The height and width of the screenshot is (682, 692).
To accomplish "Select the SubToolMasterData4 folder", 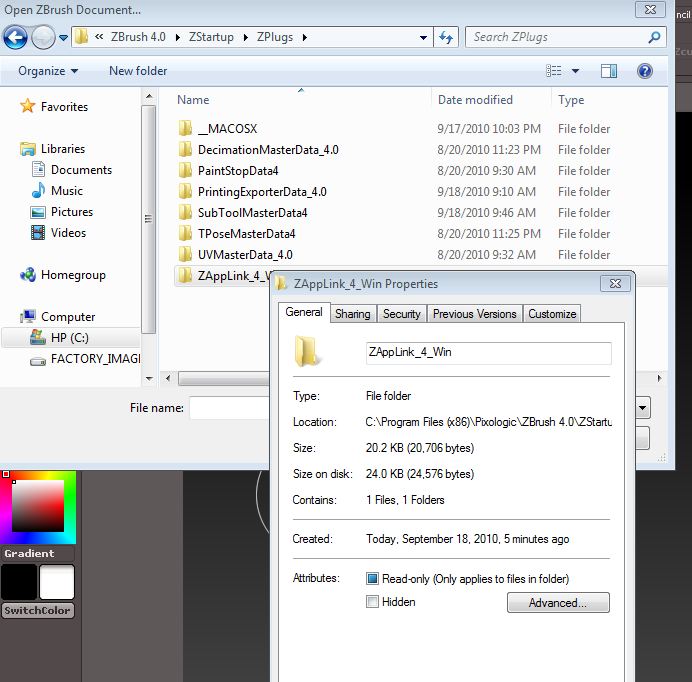I will (243, 213).
